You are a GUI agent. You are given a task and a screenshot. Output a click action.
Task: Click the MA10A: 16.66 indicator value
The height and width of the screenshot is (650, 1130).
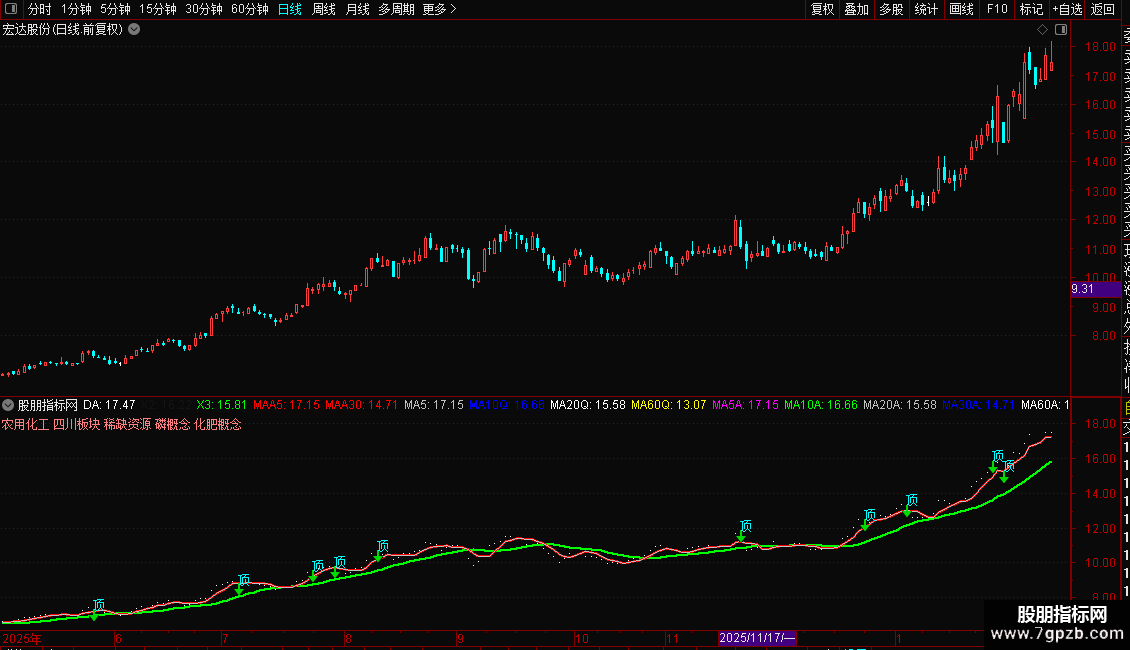(x=821, y=405)
